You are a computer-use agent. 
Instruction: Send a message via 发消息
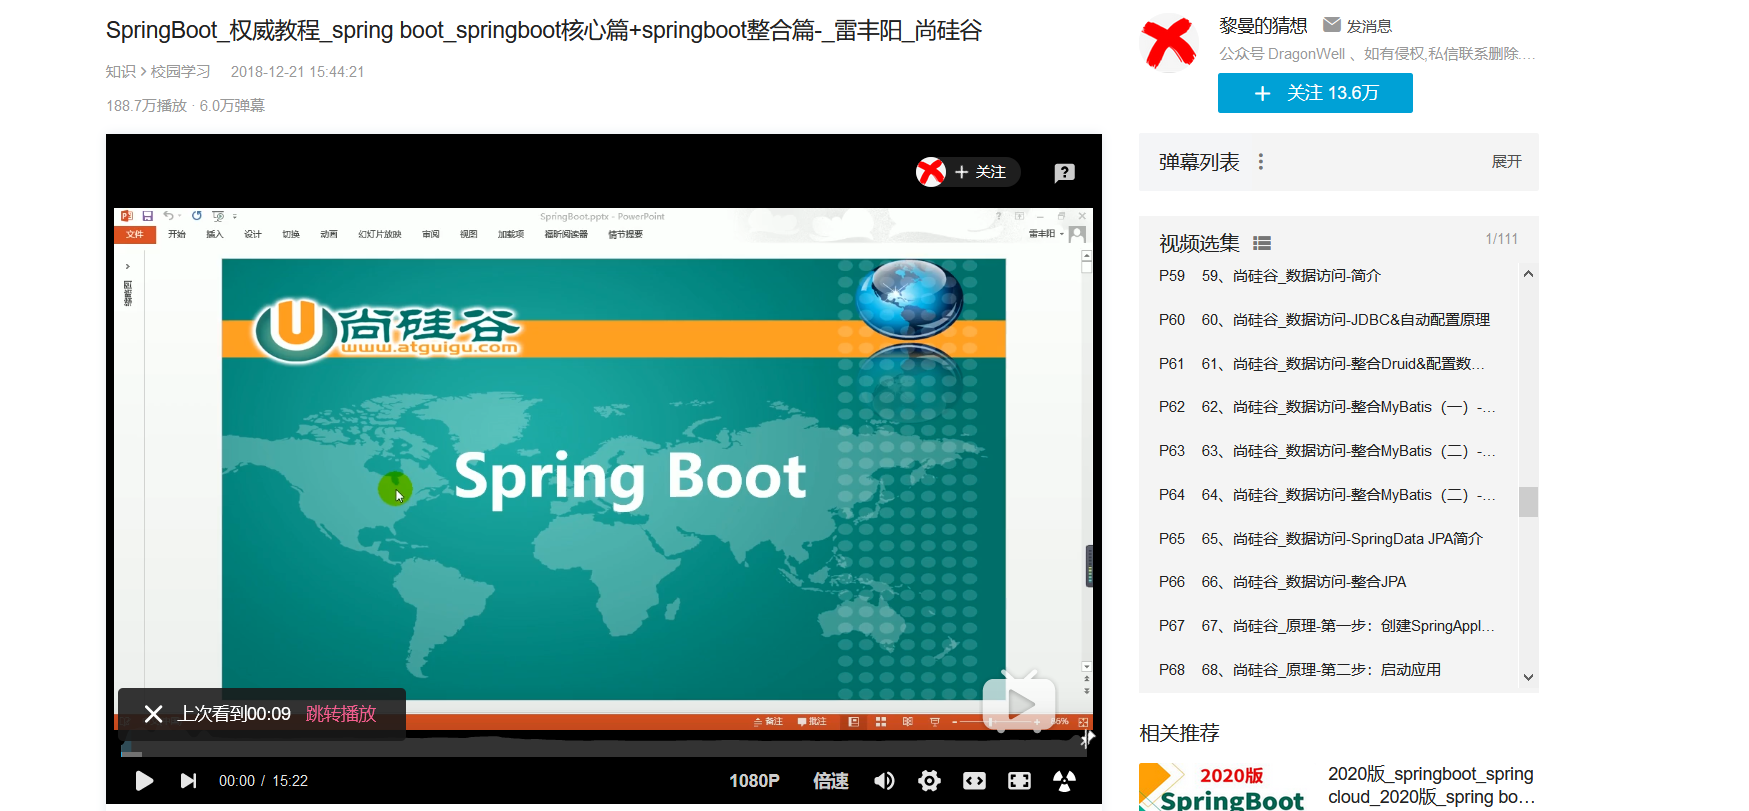click(x=1369, y=26)
